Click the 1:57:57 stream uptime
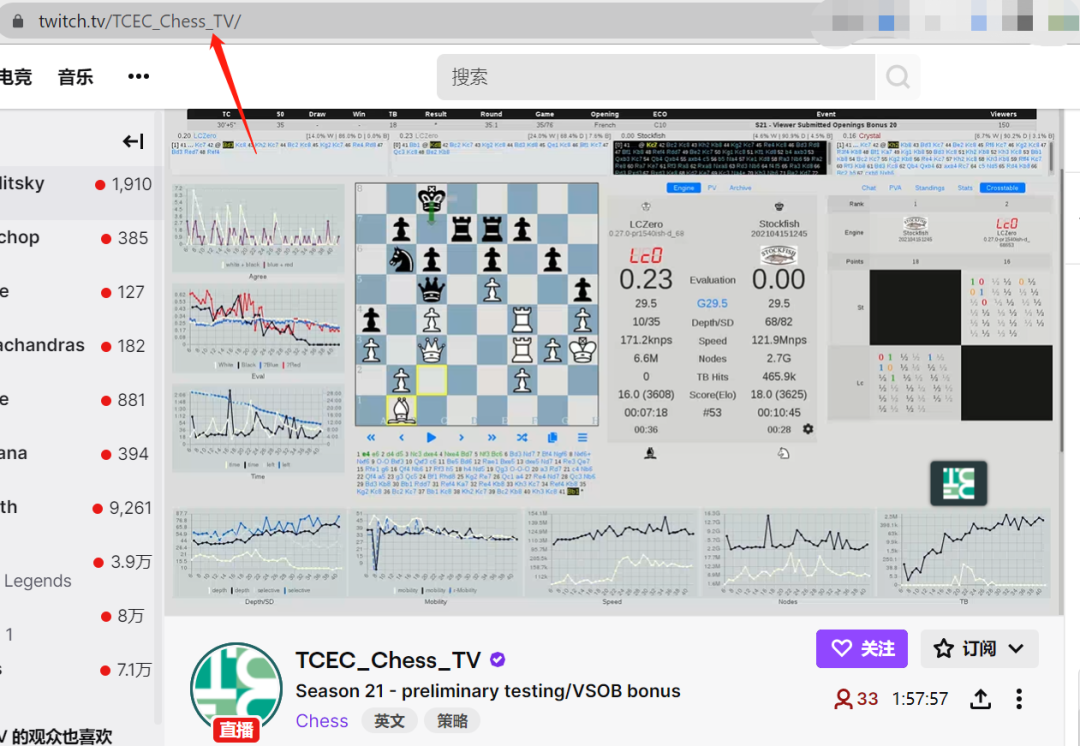Image resolution: width=1080 pixels, height=746 pixels. (x=920, y=699)
